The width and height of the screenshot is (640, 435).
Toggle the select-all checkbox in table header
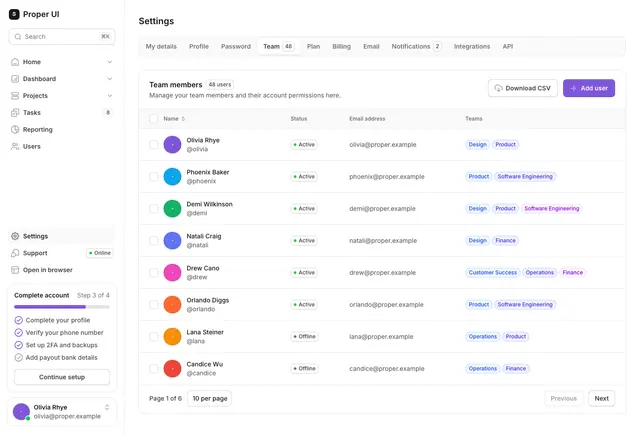tap(153, 119)
